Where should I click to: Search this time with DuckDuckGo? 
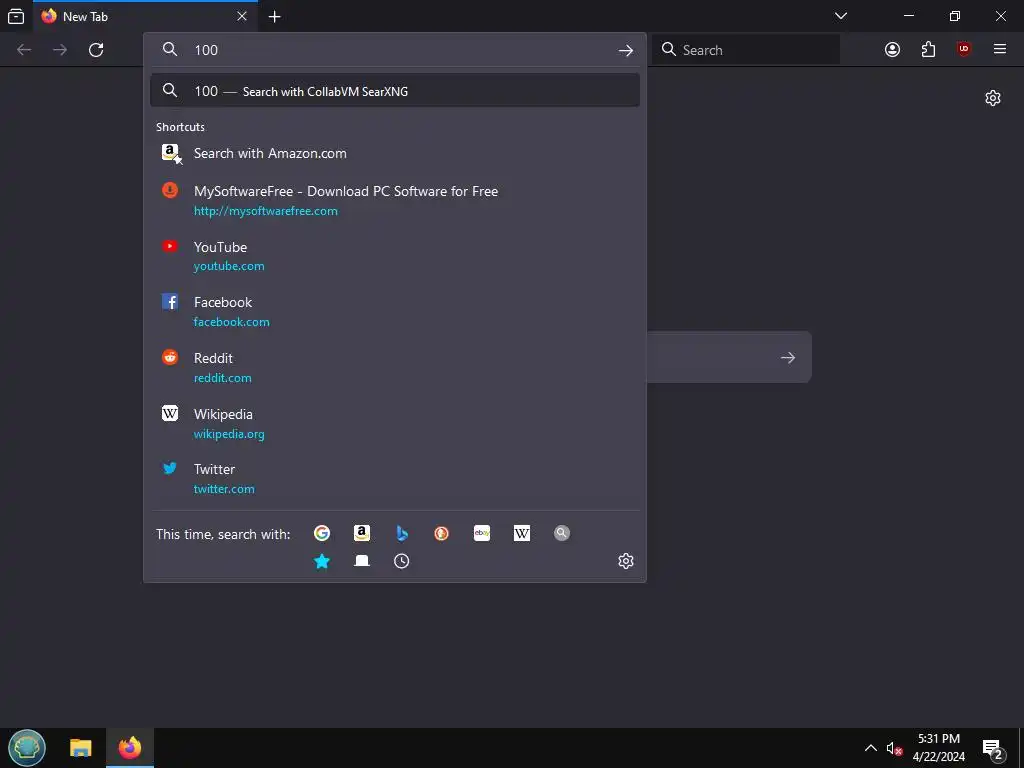pos(441,534)
